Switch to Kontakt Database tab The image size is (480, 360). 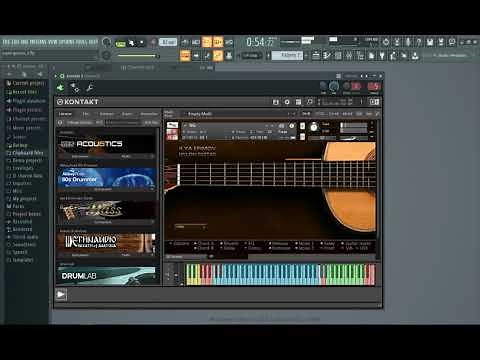[107, 114]
